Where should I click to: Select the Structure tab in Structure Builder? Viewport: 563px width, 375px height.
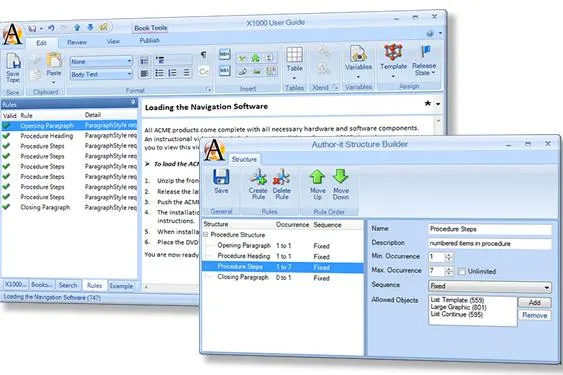click(244, 159)
